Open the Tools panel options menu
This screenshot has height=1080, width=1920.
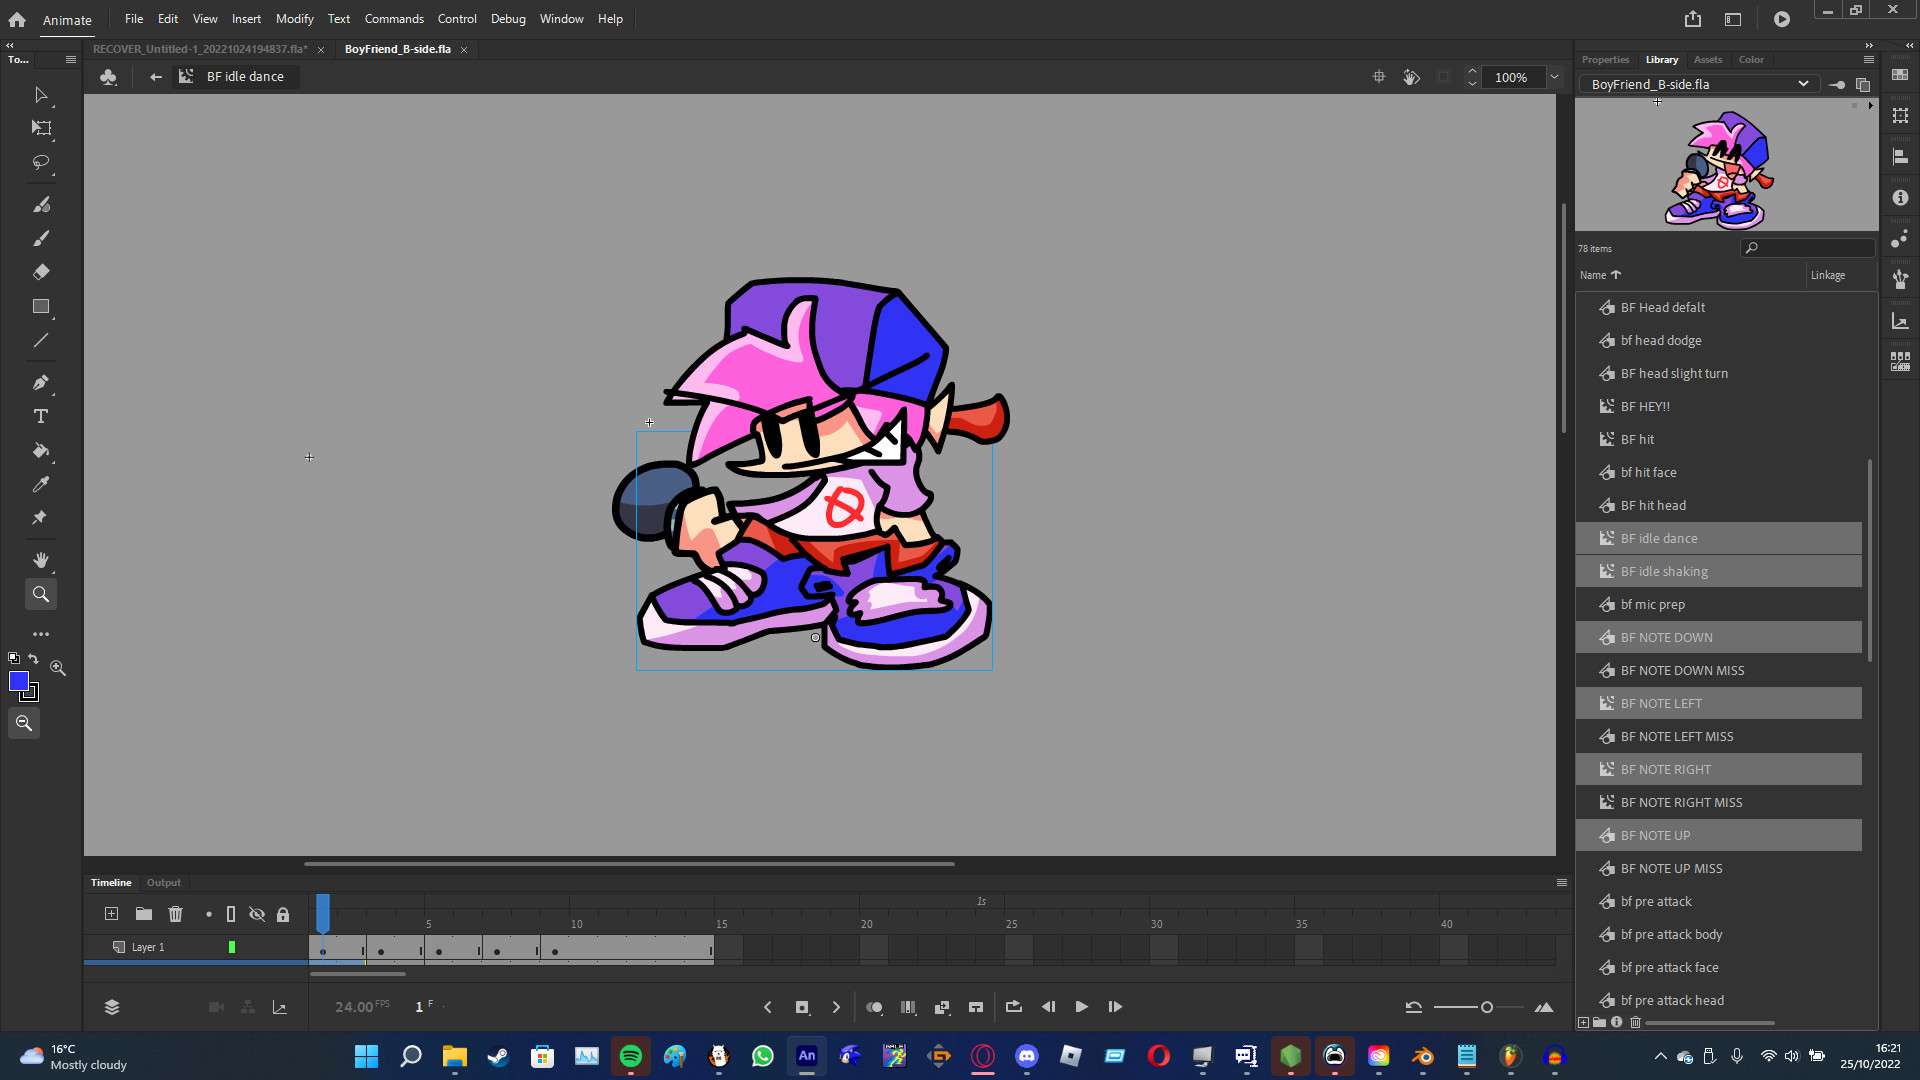(x=71, y=60)
